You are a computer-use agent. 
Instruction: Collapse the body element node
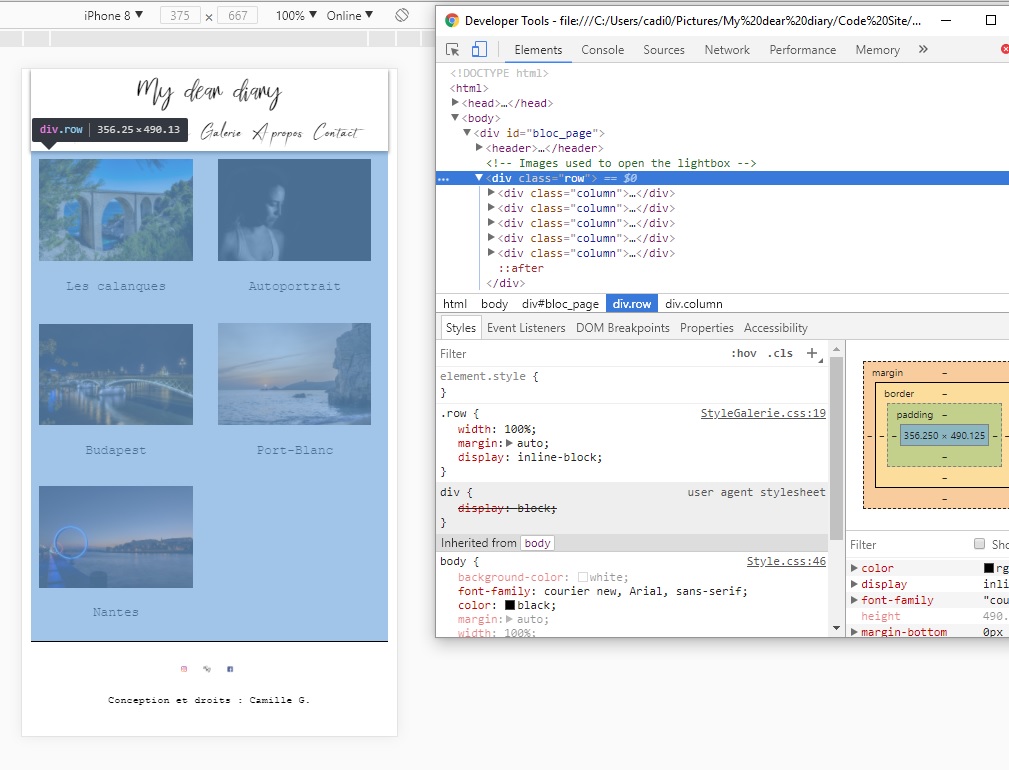455,118
